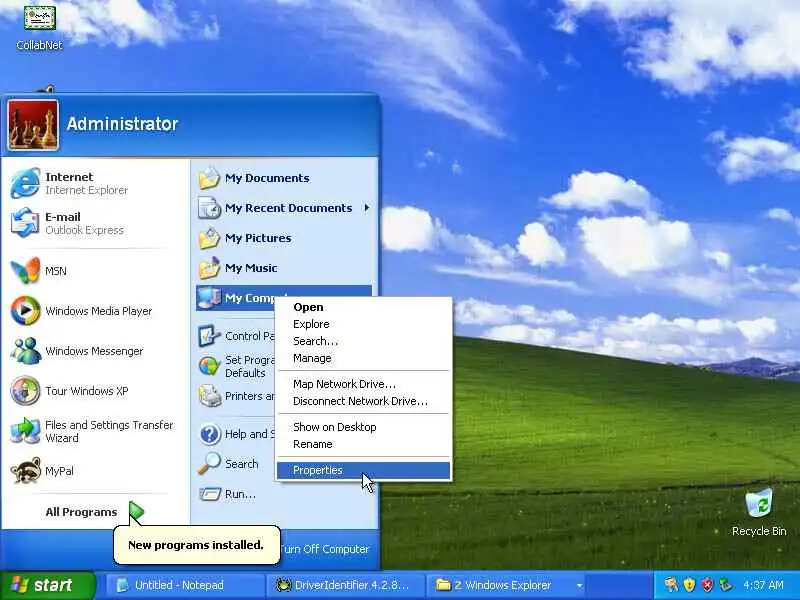
Task: Open the Tour Windows XP icon
Action: coord(25,390)
